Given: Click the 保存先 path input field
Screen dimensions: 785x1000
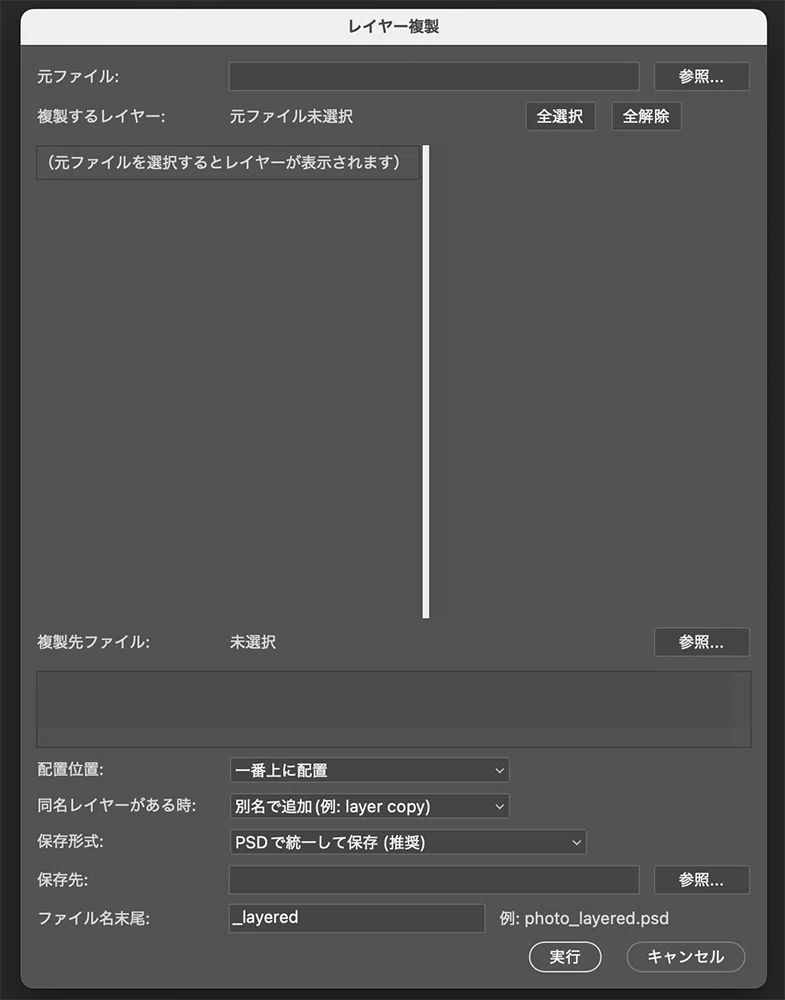Looking at the screenshot, I should (x=434, y=880).
